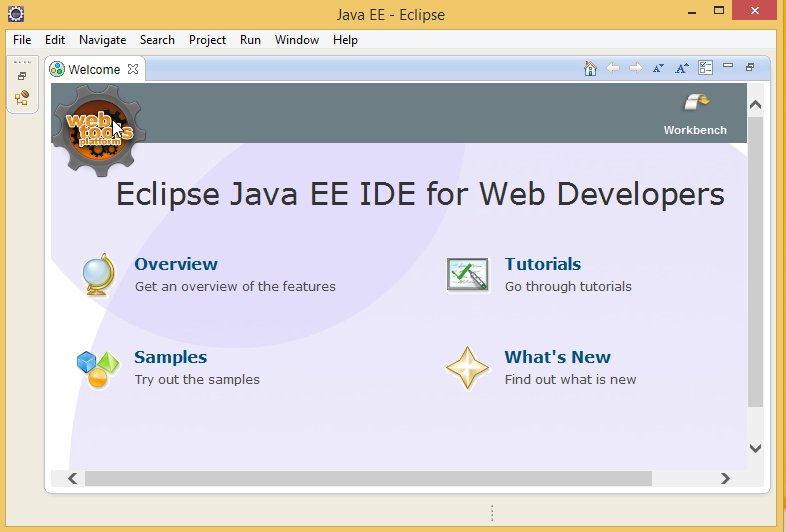
Task: Open the What's New link
Action: click(557, 357)
